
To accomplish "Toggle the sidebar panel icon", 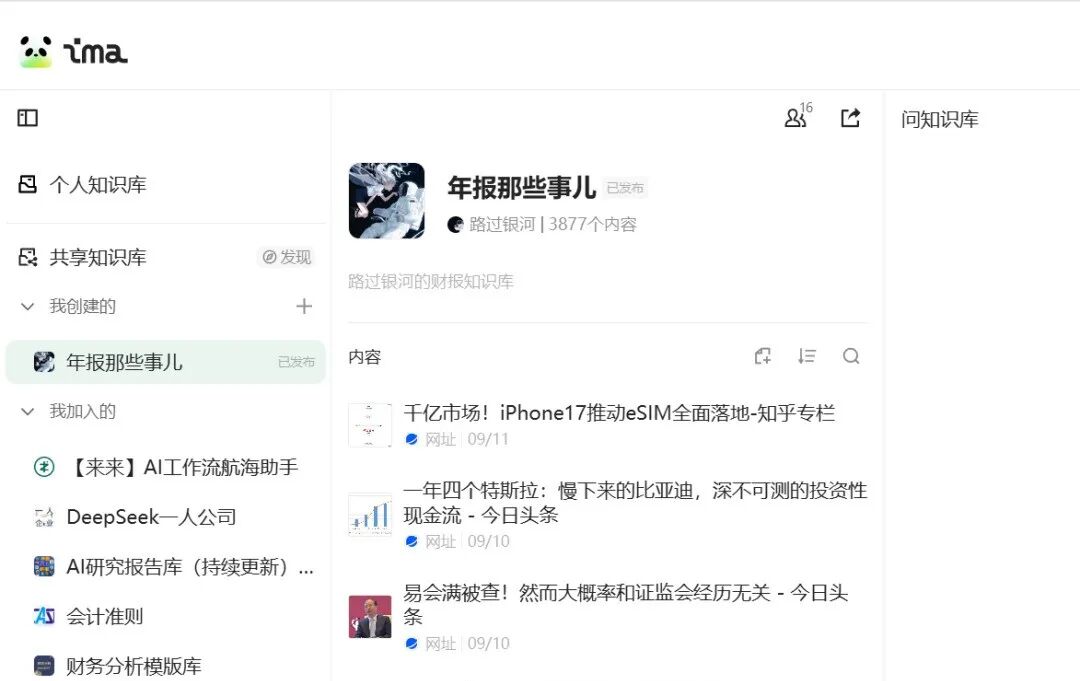I will (28, 118).
